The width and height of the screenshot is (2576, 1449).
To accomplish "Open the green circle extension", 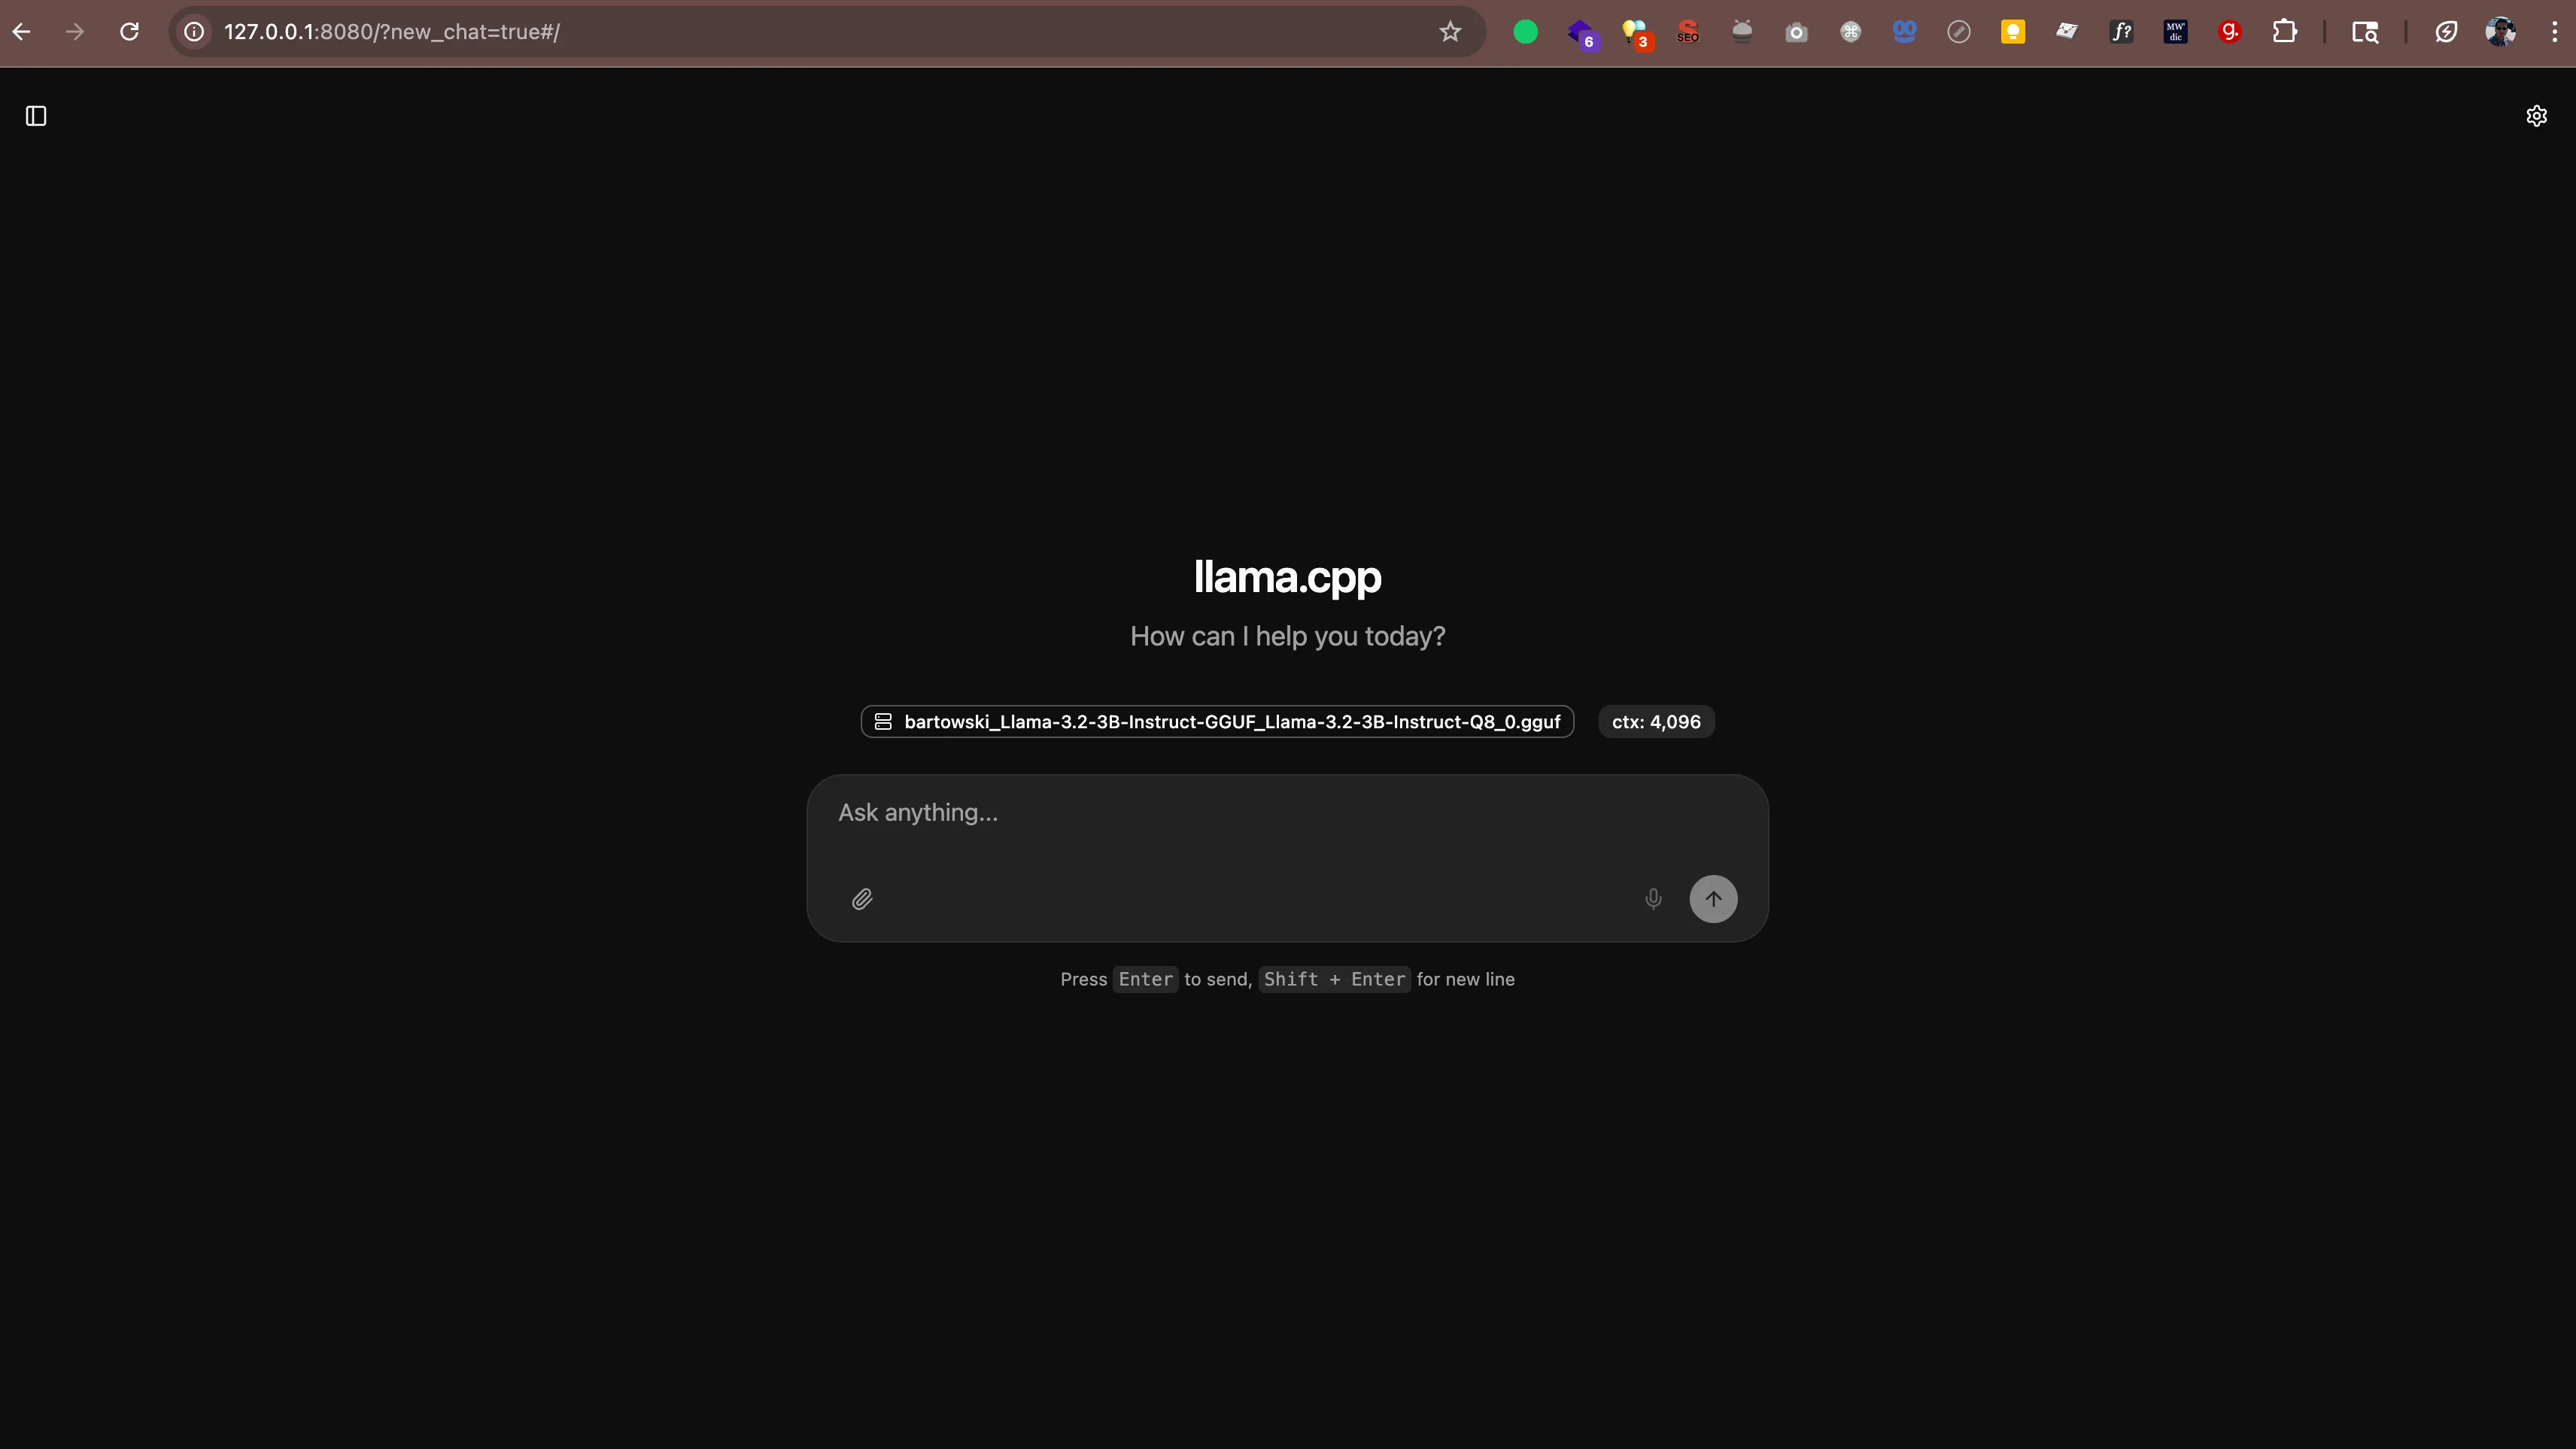I will (1525, 32).
